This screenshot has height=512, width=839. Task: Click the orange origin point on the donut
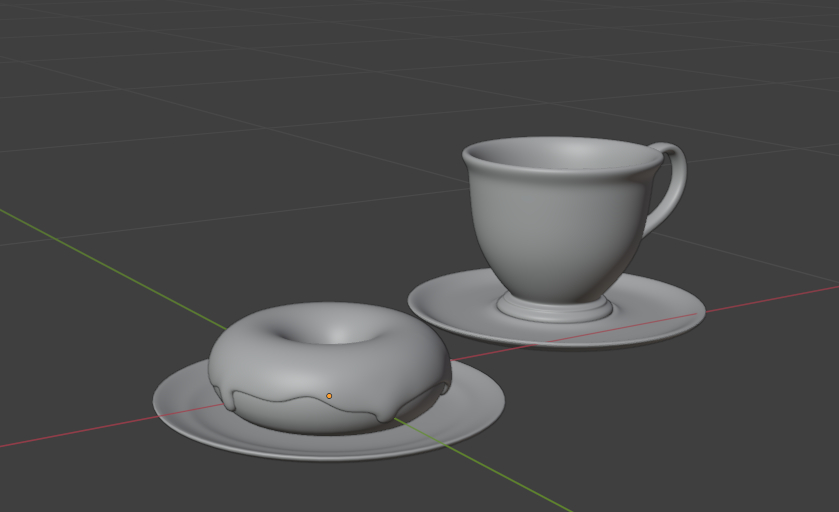pos(329,396)
